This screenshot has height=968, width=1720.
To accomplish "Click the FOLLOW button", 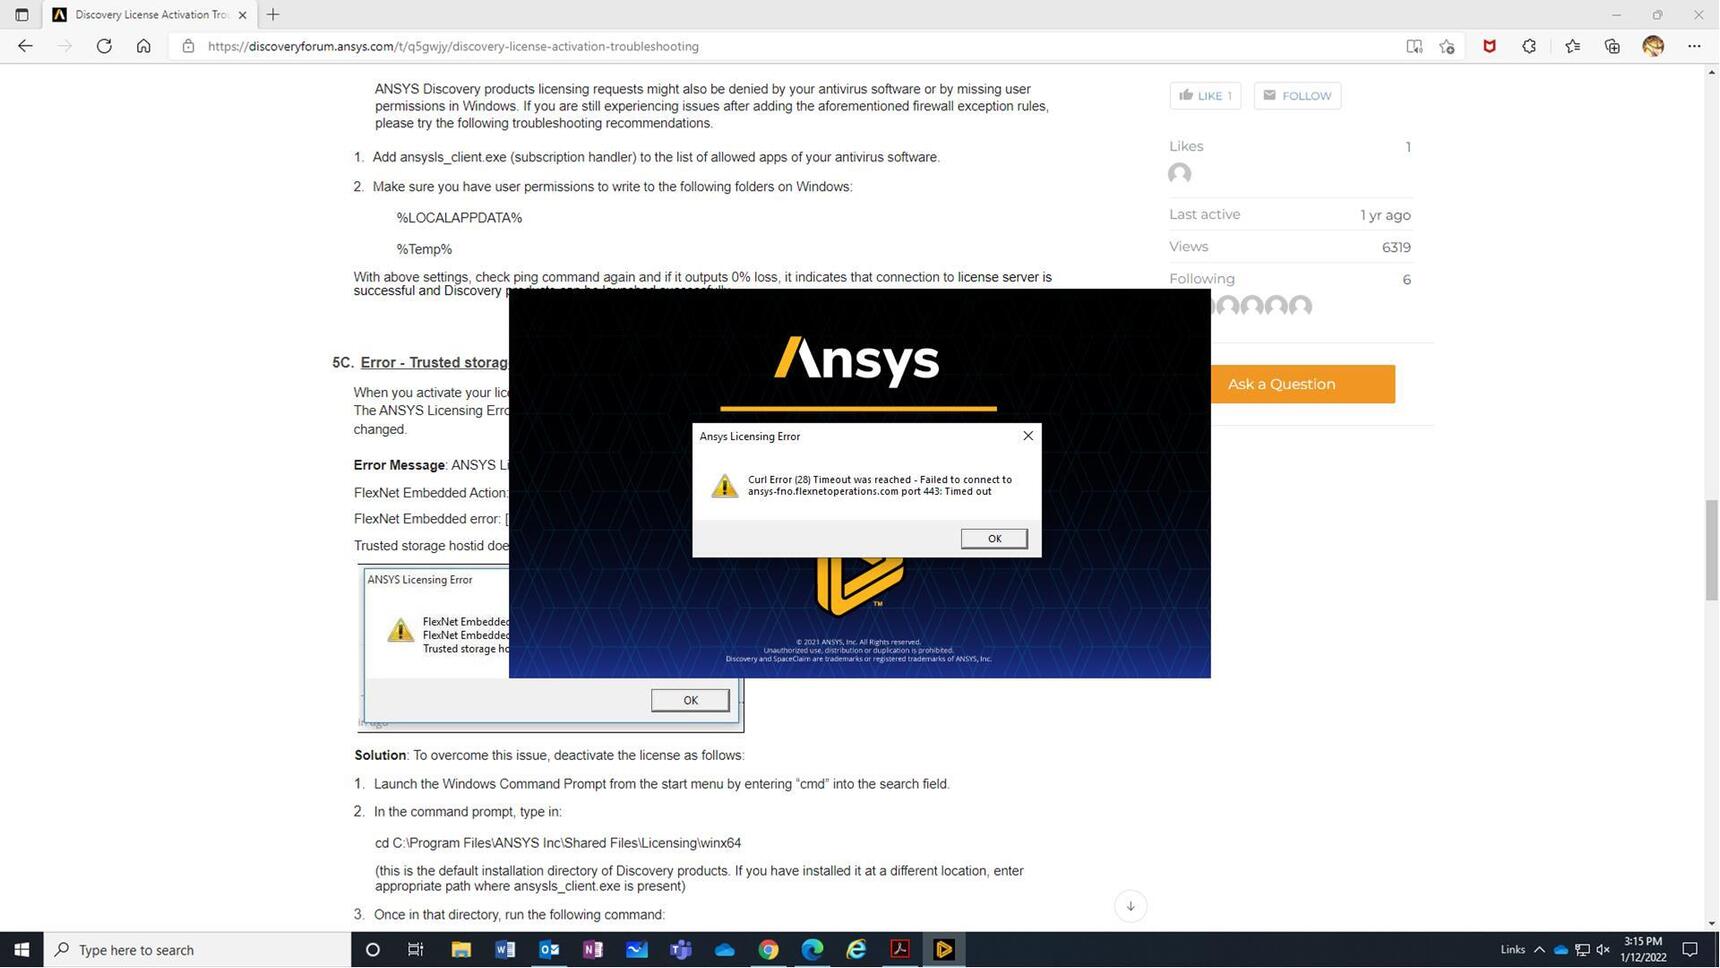I will [x=1297, y=95].
